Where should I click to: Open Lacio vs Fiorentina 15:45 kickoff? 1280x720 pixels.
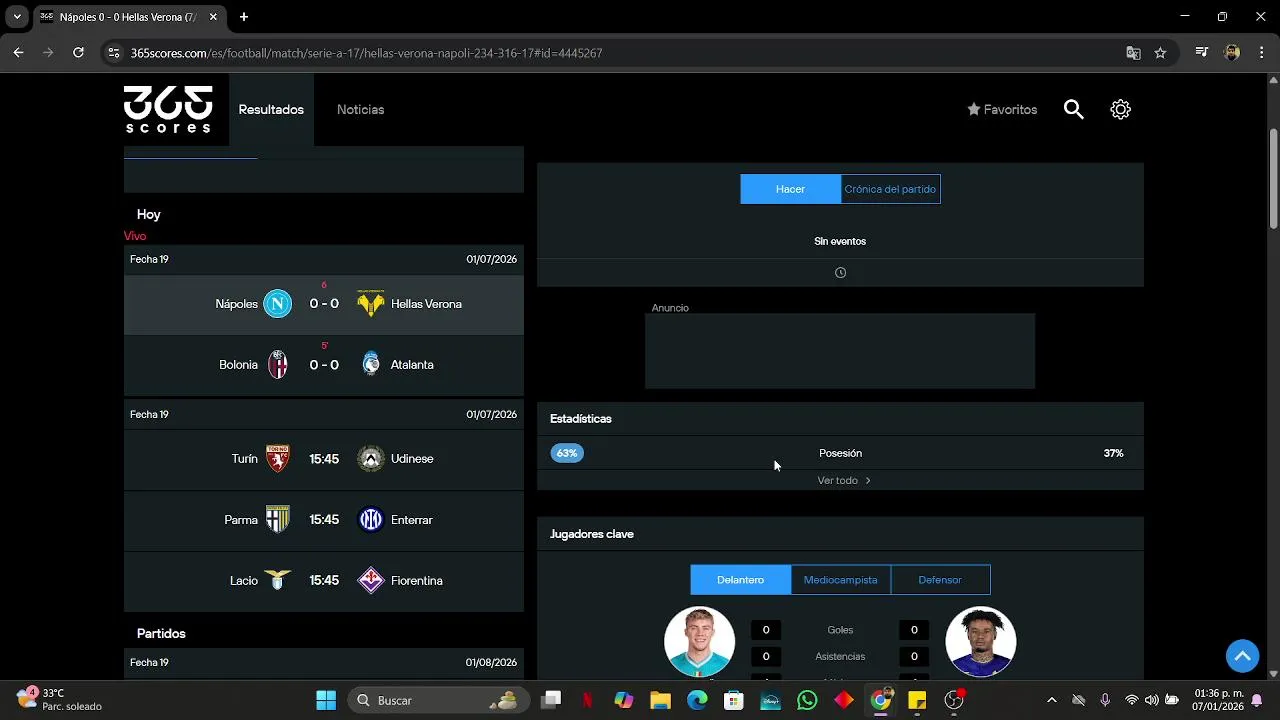[324, 580]
